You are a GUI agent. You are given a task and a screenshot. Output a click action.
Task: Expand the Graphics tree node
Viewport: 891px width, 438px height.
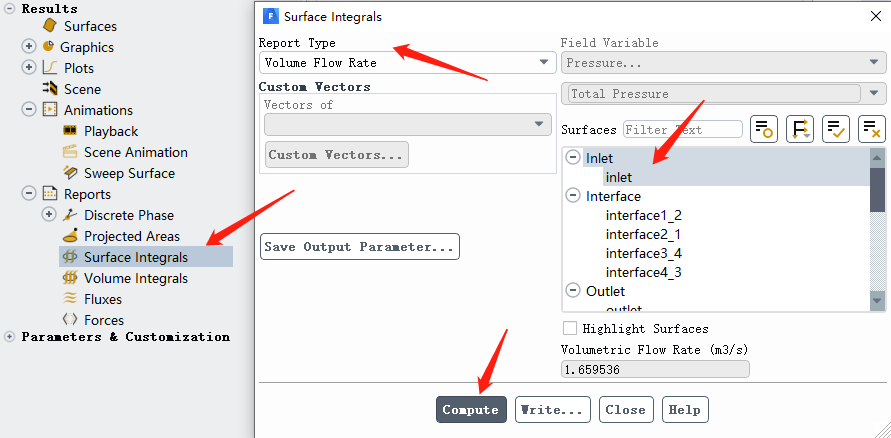[x=29, y=47]
